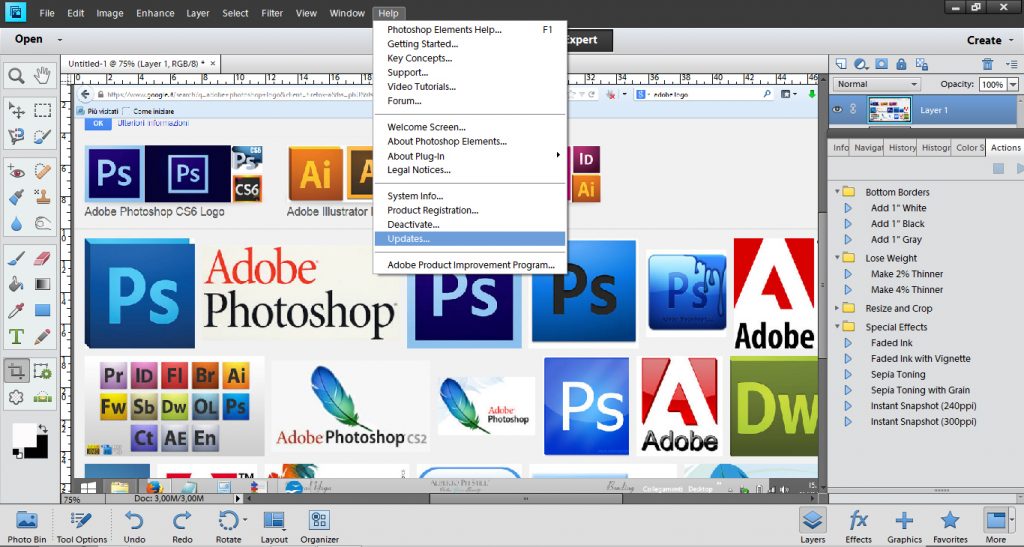Viewport: 1024px width, 547px height.
Task: Select the Crop tool
Action: (x=16, y=371)
